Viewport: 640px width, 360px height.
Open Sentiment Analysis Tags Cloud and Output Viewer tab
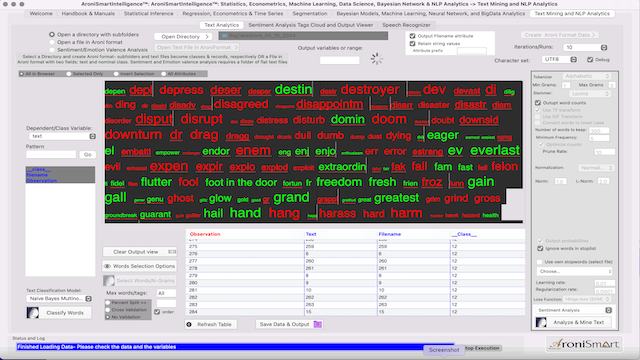pos(311,25)
